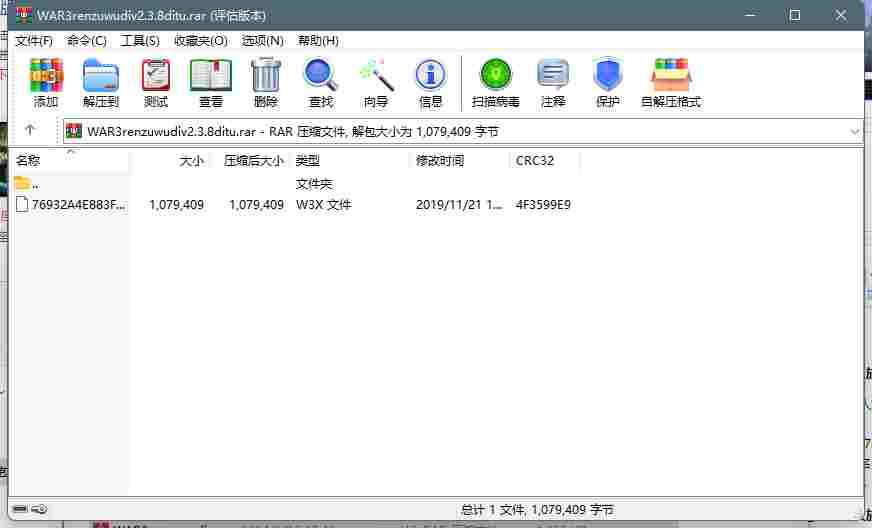Click the 76932A4E883F file icon

[22, 204]
